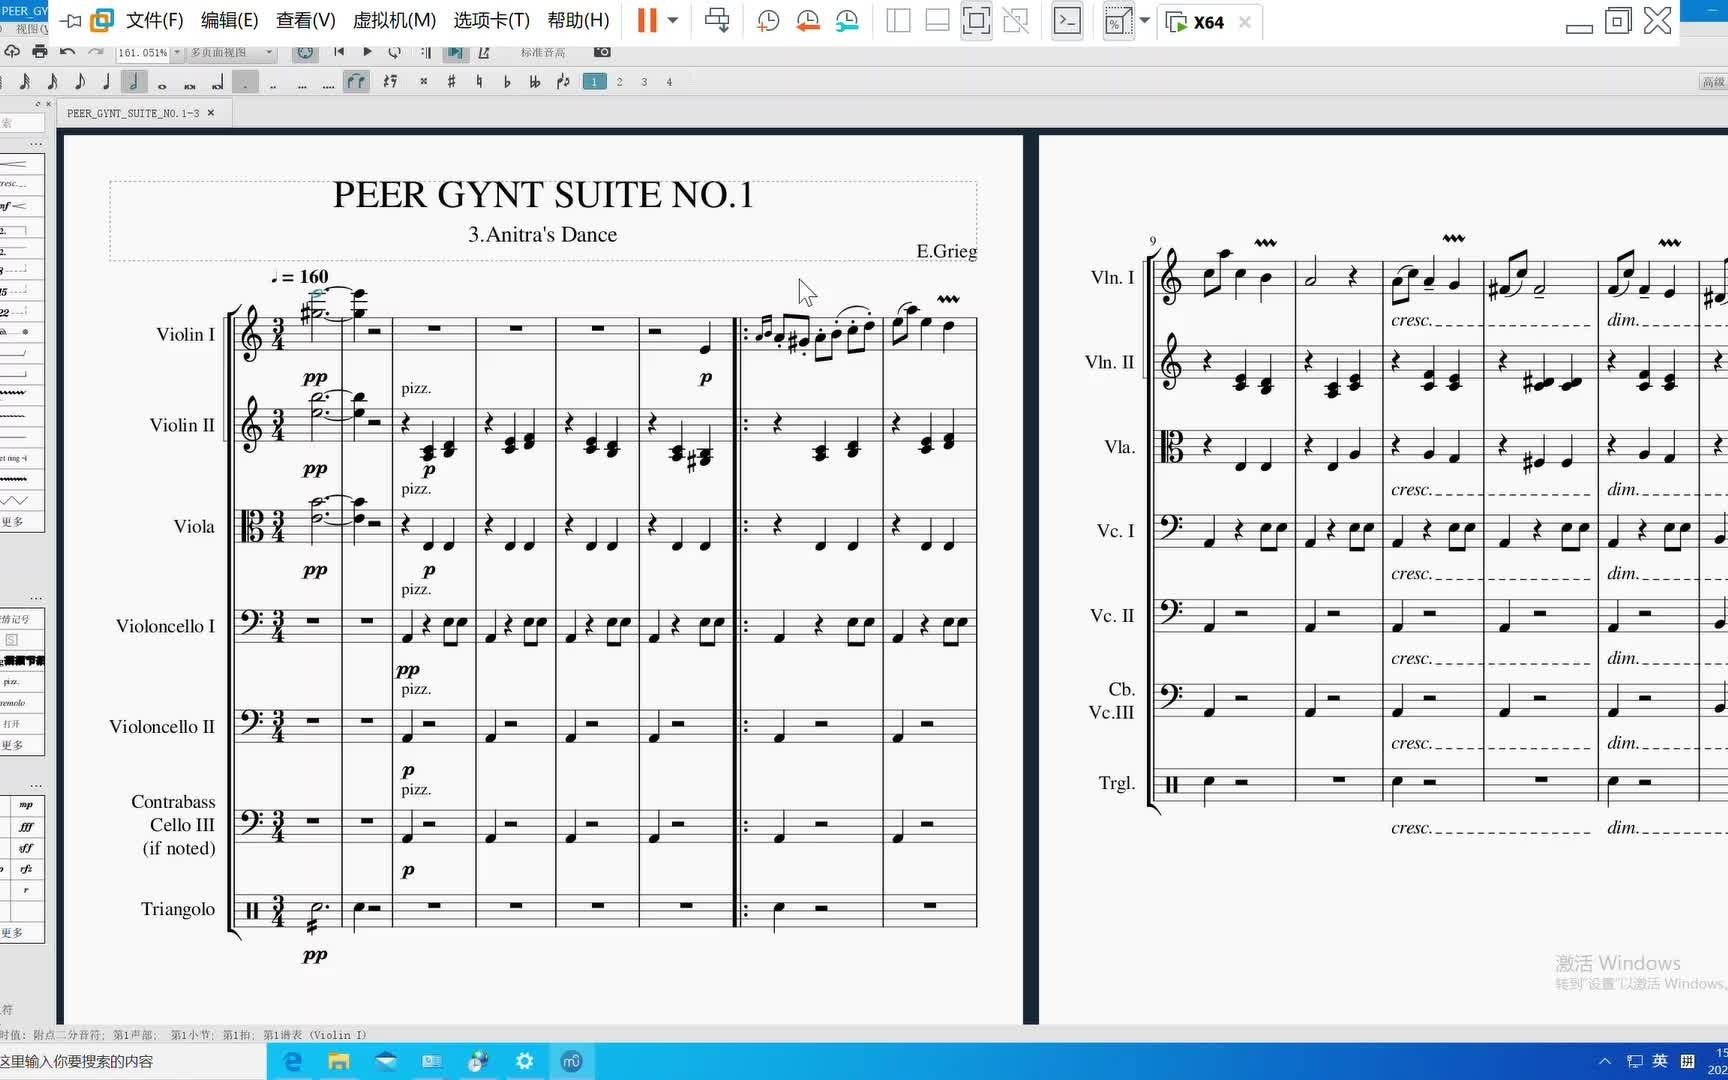Select voice 3 button
The image size is (1728, 1080).
(644, 82)
